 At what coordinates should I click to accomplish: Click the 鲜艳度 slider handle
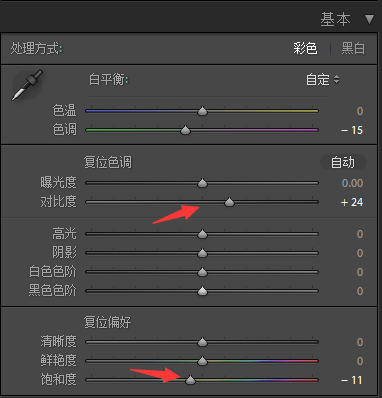point(202,361)
